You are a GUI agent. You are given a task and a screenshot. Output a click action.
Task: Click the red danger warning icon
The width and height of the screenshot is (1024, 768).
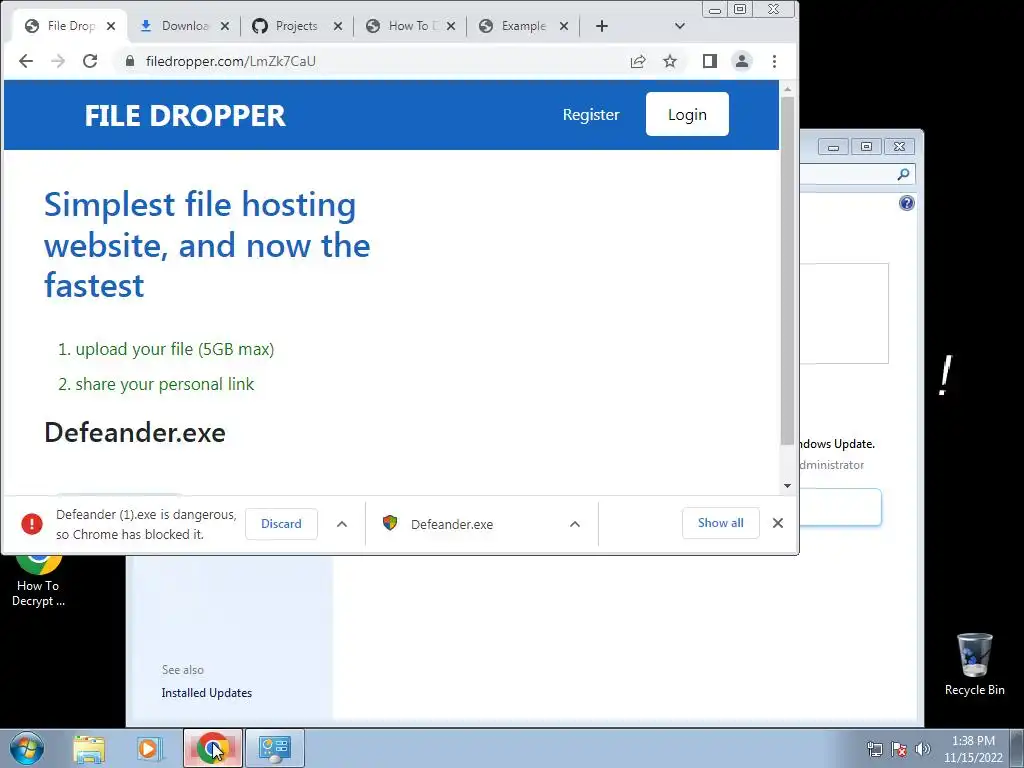pyautogui.click(x=31, y=524)
